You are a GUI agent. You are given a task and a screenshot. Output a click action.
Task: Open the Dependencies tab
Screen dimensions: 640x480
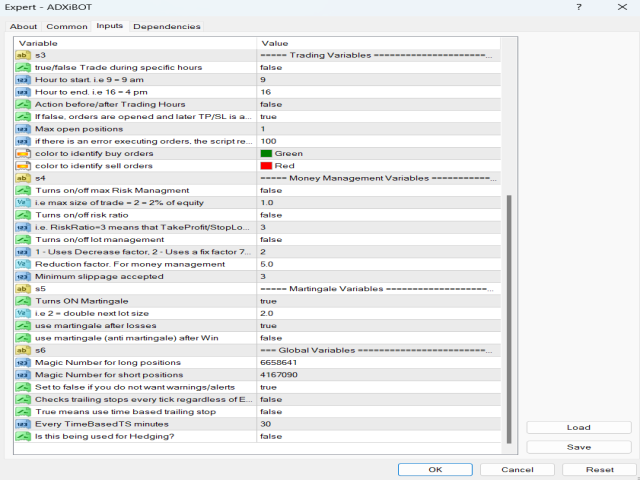coord(167,27)
